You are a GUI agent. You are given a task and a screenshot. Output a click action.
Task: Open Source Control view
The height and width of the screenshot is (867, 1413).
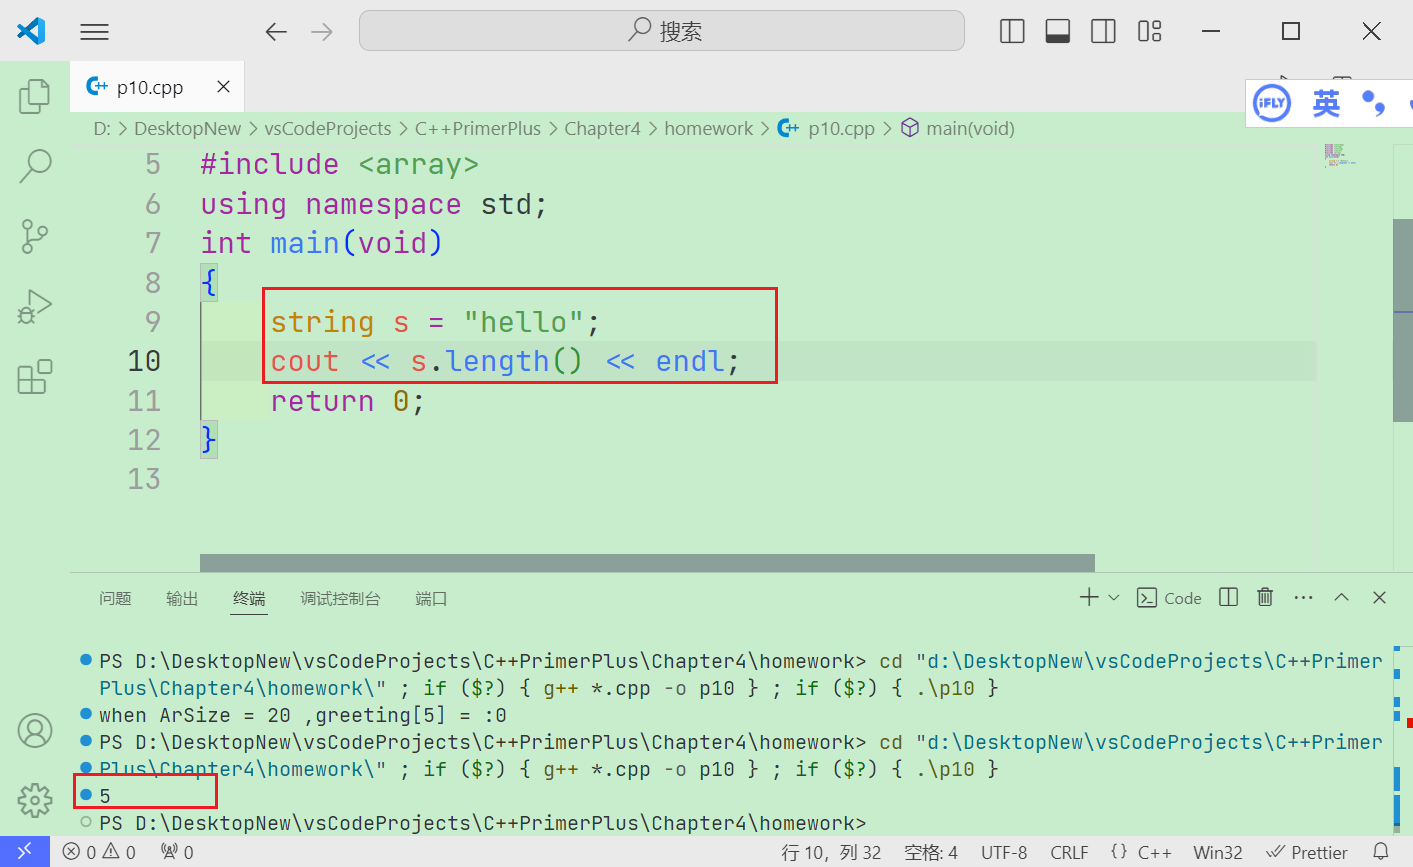[35, 237]
